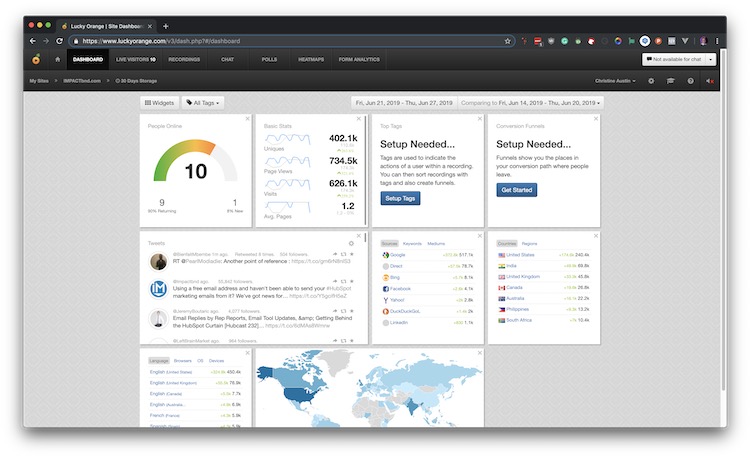The image size is (750, 458).
Task: Click the DuckDuckGo source icon
Action: [x=386, y=311]
